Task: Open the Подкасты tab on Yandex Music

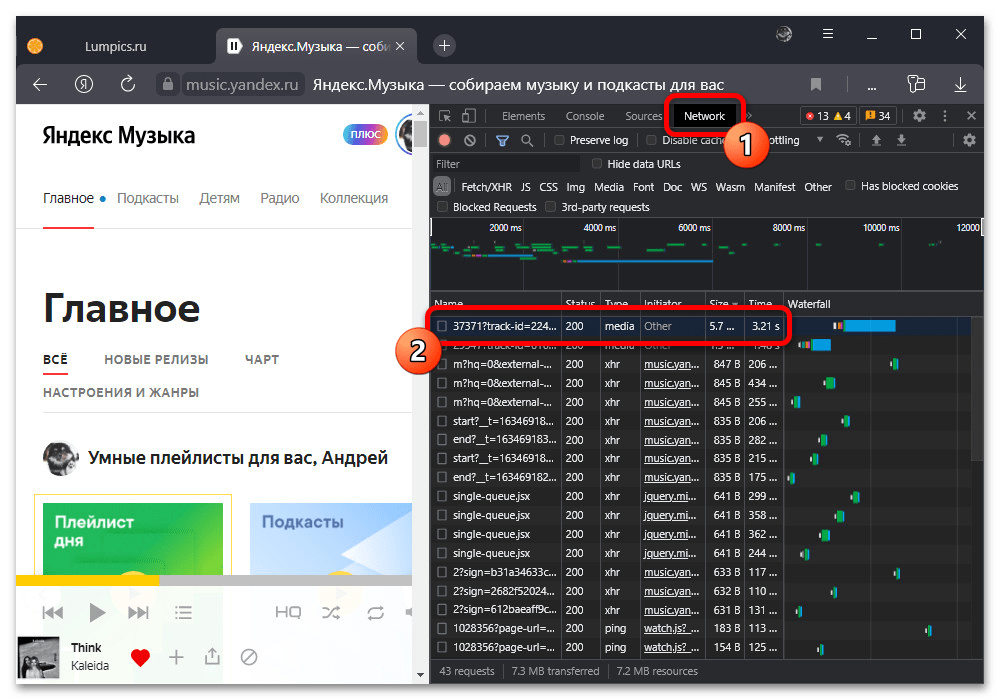Action: tap(148, 198)
